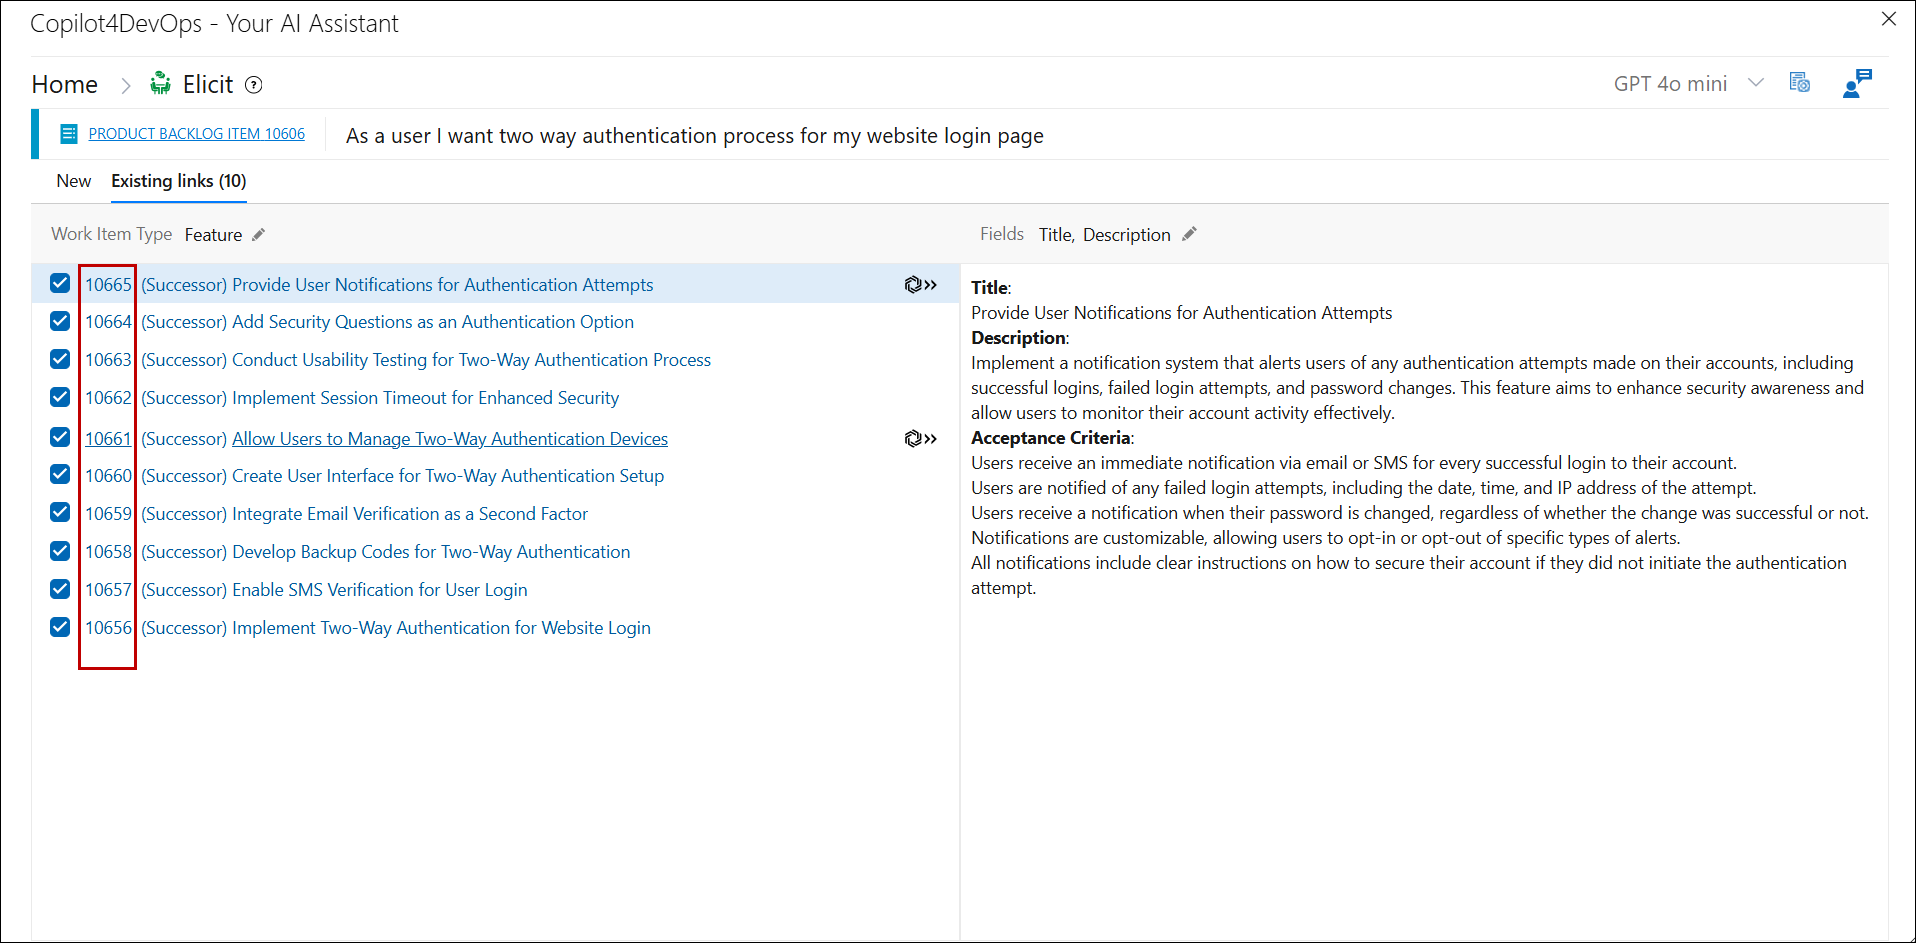Uncheck item 10659 checkbox
The width and height of the screenshot is (1916, 943).
point(60,513)
